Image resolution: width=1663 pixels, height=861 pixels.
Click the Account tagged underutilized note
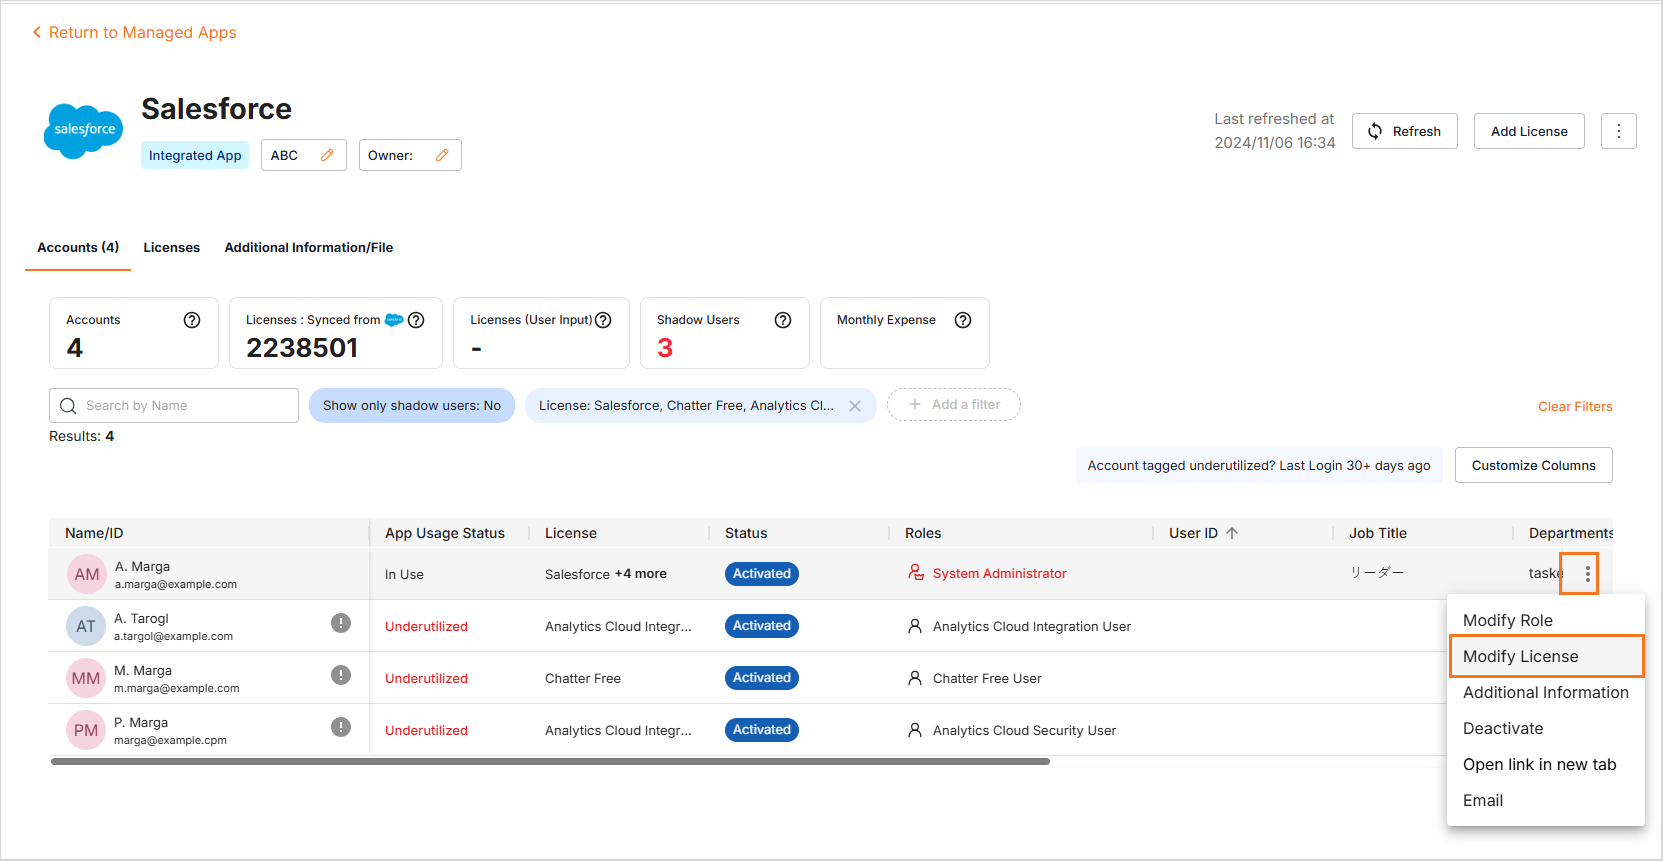tap(1259, 465)
